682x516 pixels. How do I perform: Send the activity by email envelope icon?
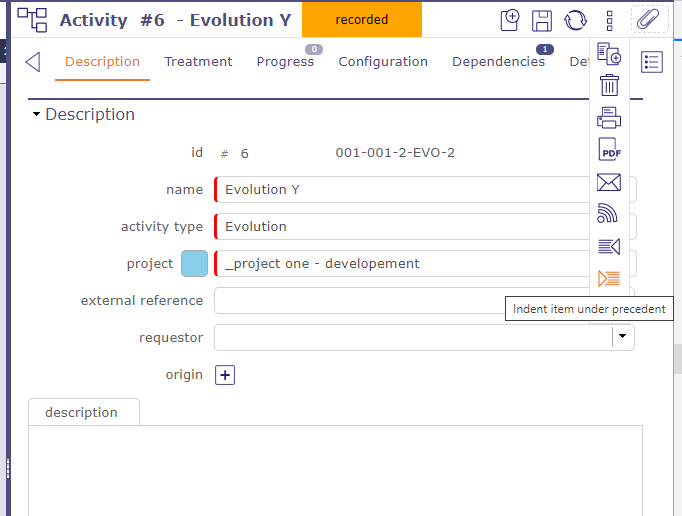(608, 182)
